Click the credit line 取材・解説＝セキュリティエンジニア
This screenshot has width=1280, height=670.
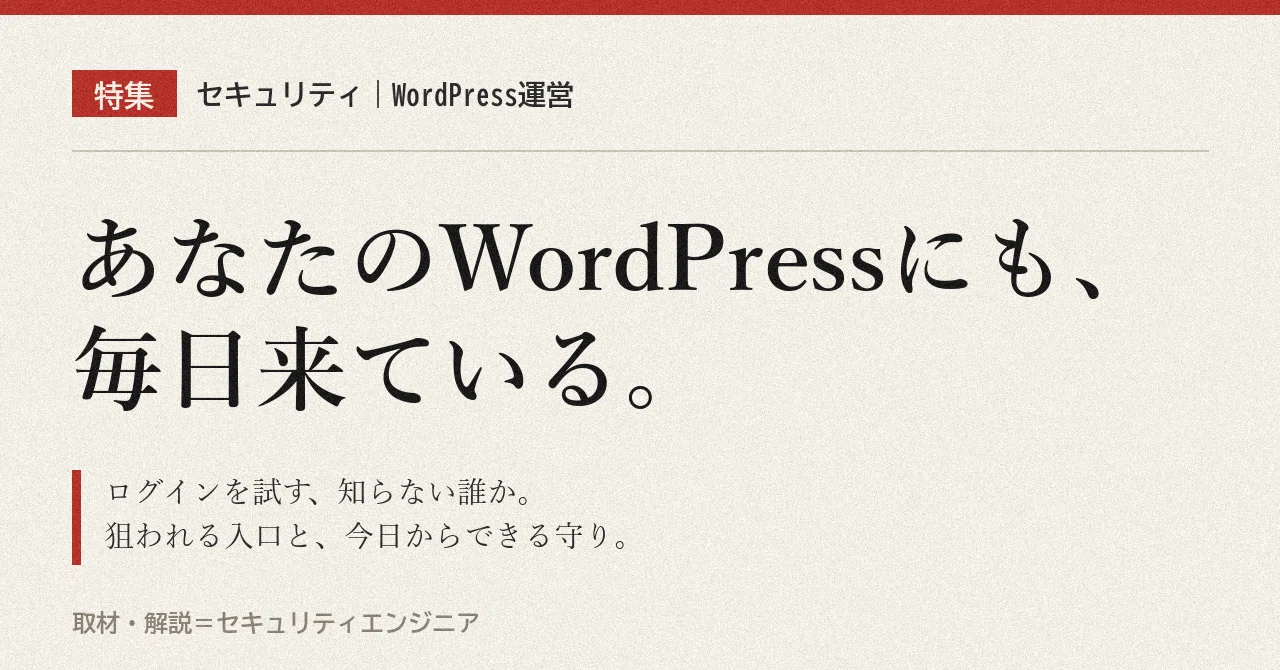coord(276,623)
